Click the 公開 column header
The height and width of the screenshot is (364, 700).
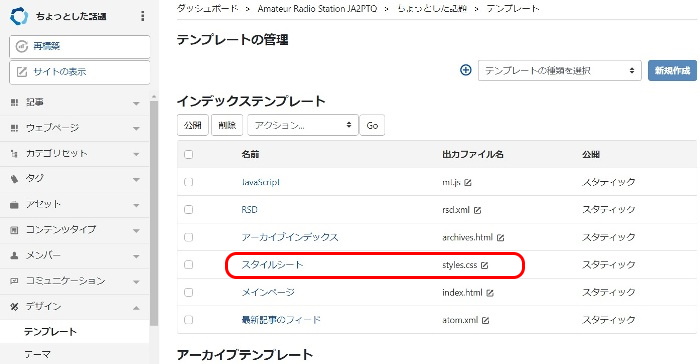pos(591,155)
